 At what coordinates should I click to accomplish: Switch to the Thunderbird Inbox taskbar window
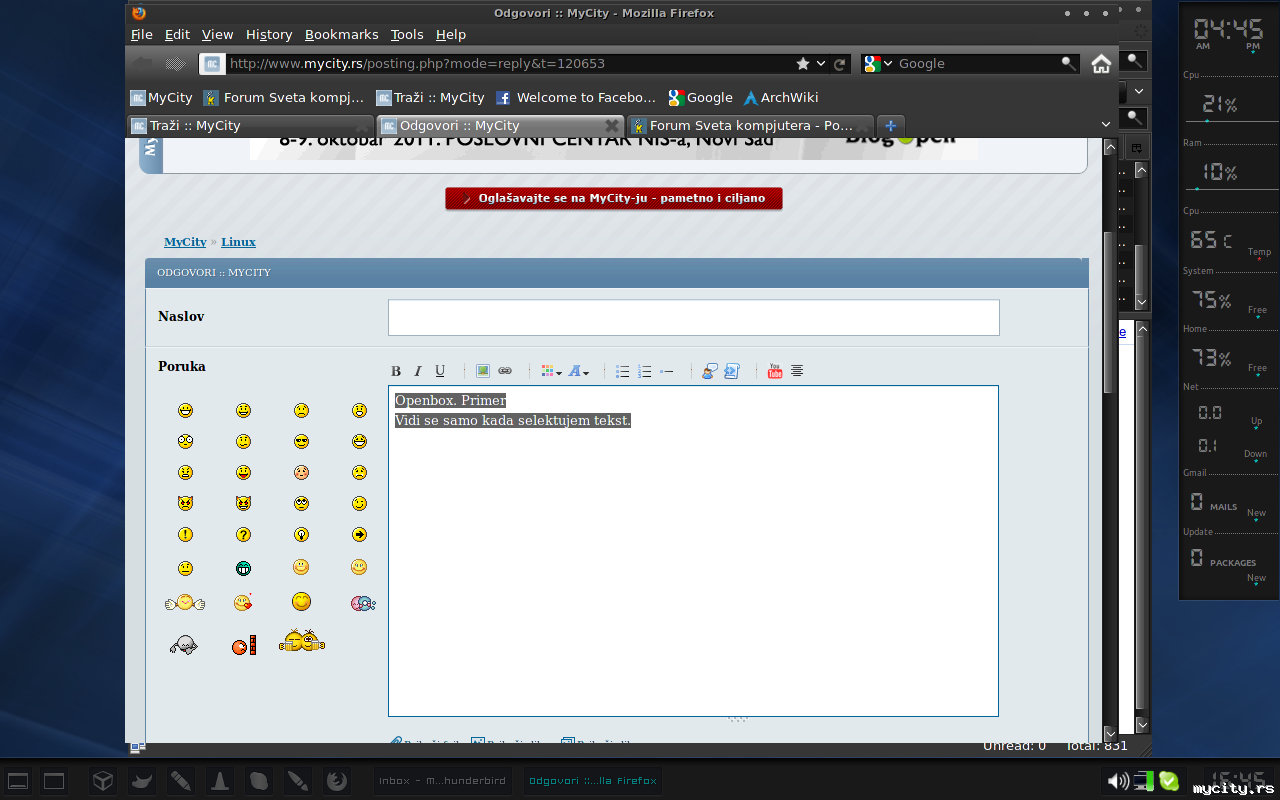(x=443, y=781)
